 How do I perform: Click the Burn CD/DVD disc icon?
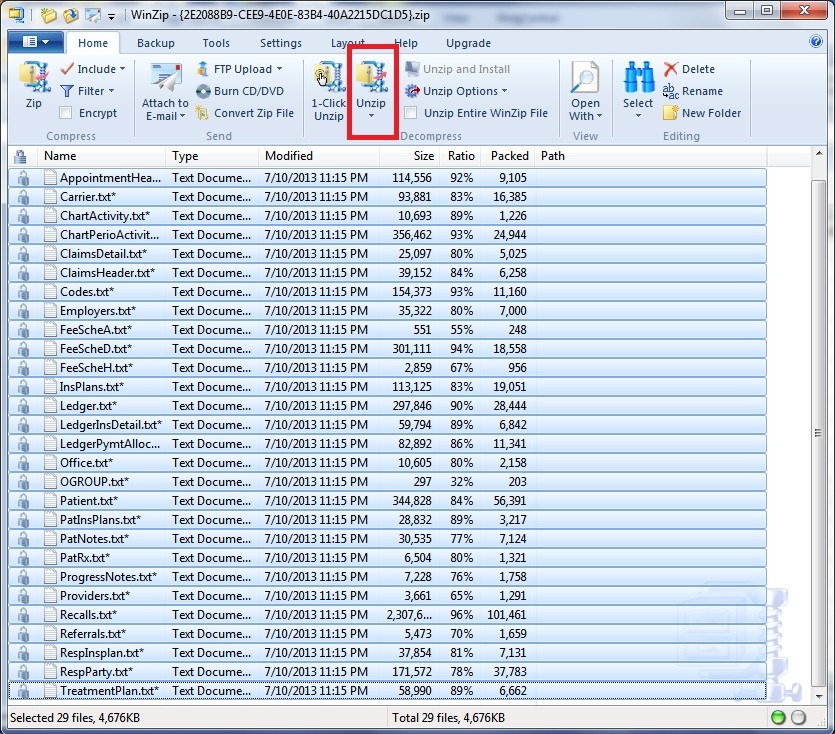coord(203,92)
